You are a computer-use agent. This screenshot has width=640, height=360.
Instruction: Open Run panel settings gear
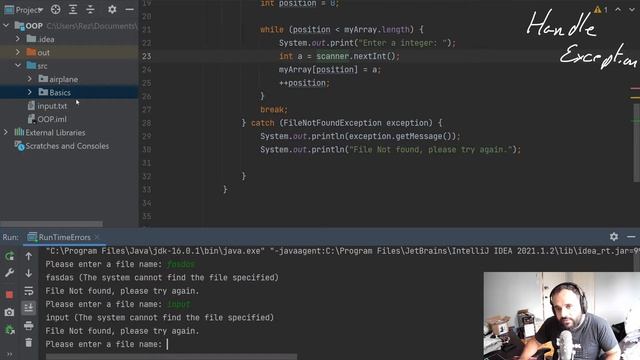(x=613, y=236)
